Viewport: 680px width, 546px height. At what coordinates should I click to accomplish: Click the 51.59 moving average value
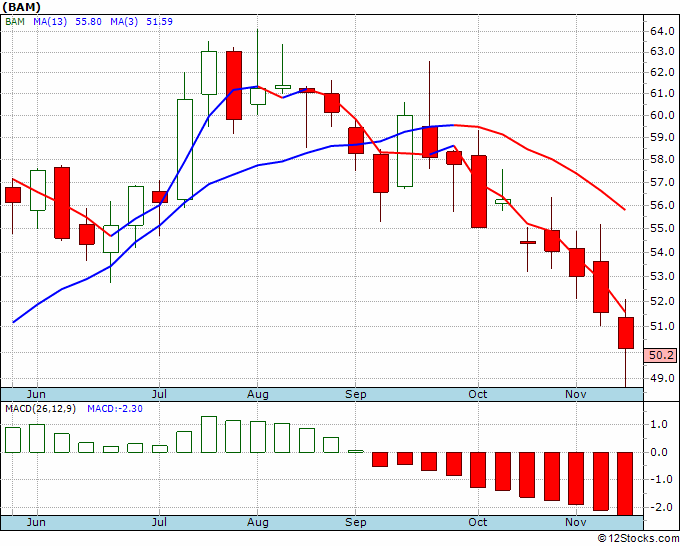click(x=159, y=21)
